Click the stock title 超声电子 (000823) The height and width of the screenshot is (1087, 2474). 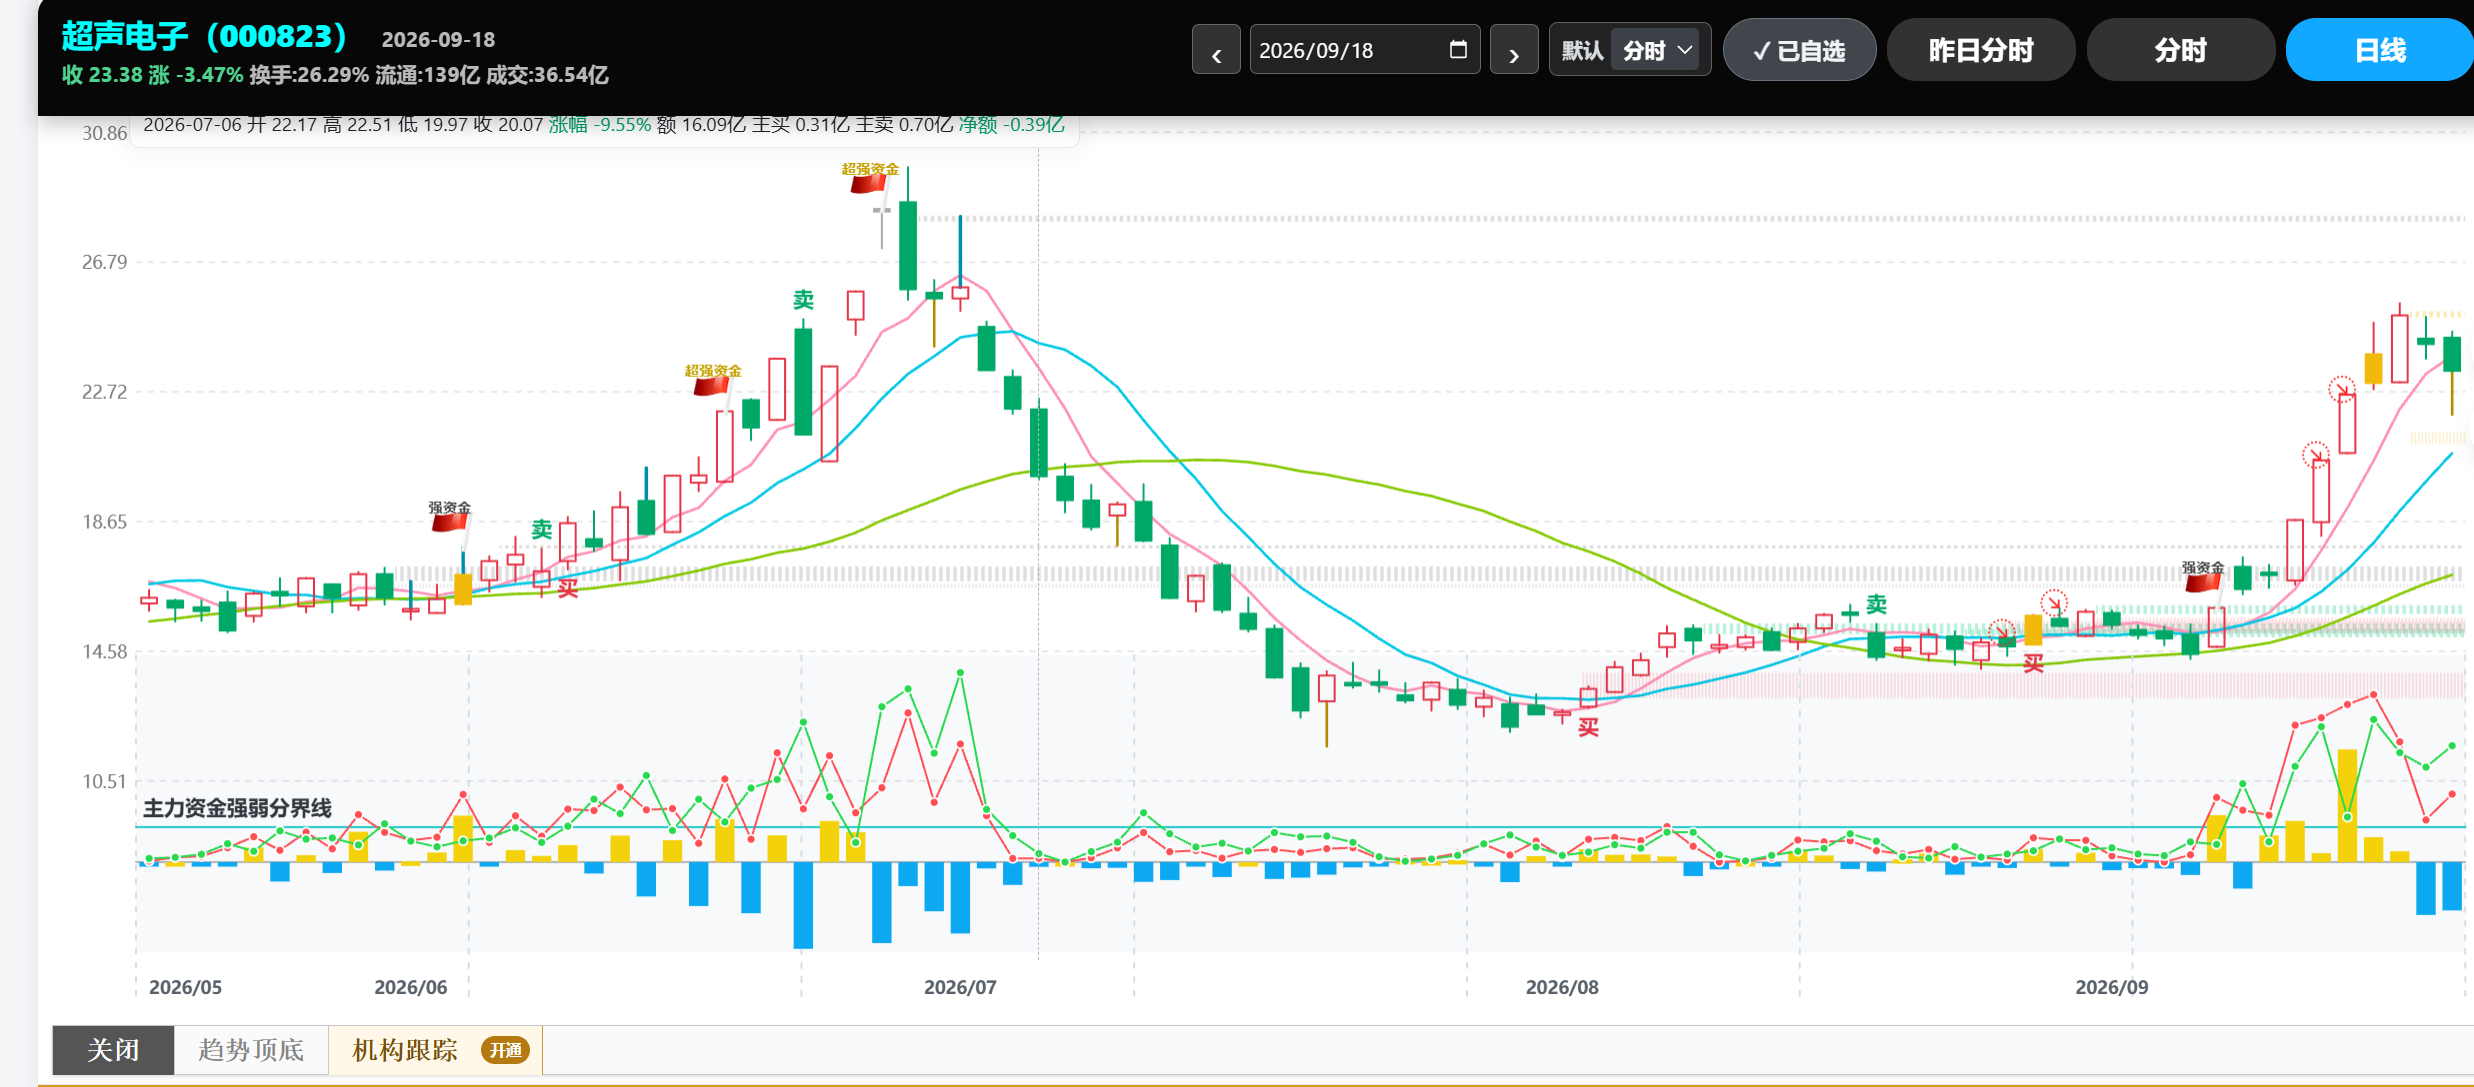pos(204,36)
